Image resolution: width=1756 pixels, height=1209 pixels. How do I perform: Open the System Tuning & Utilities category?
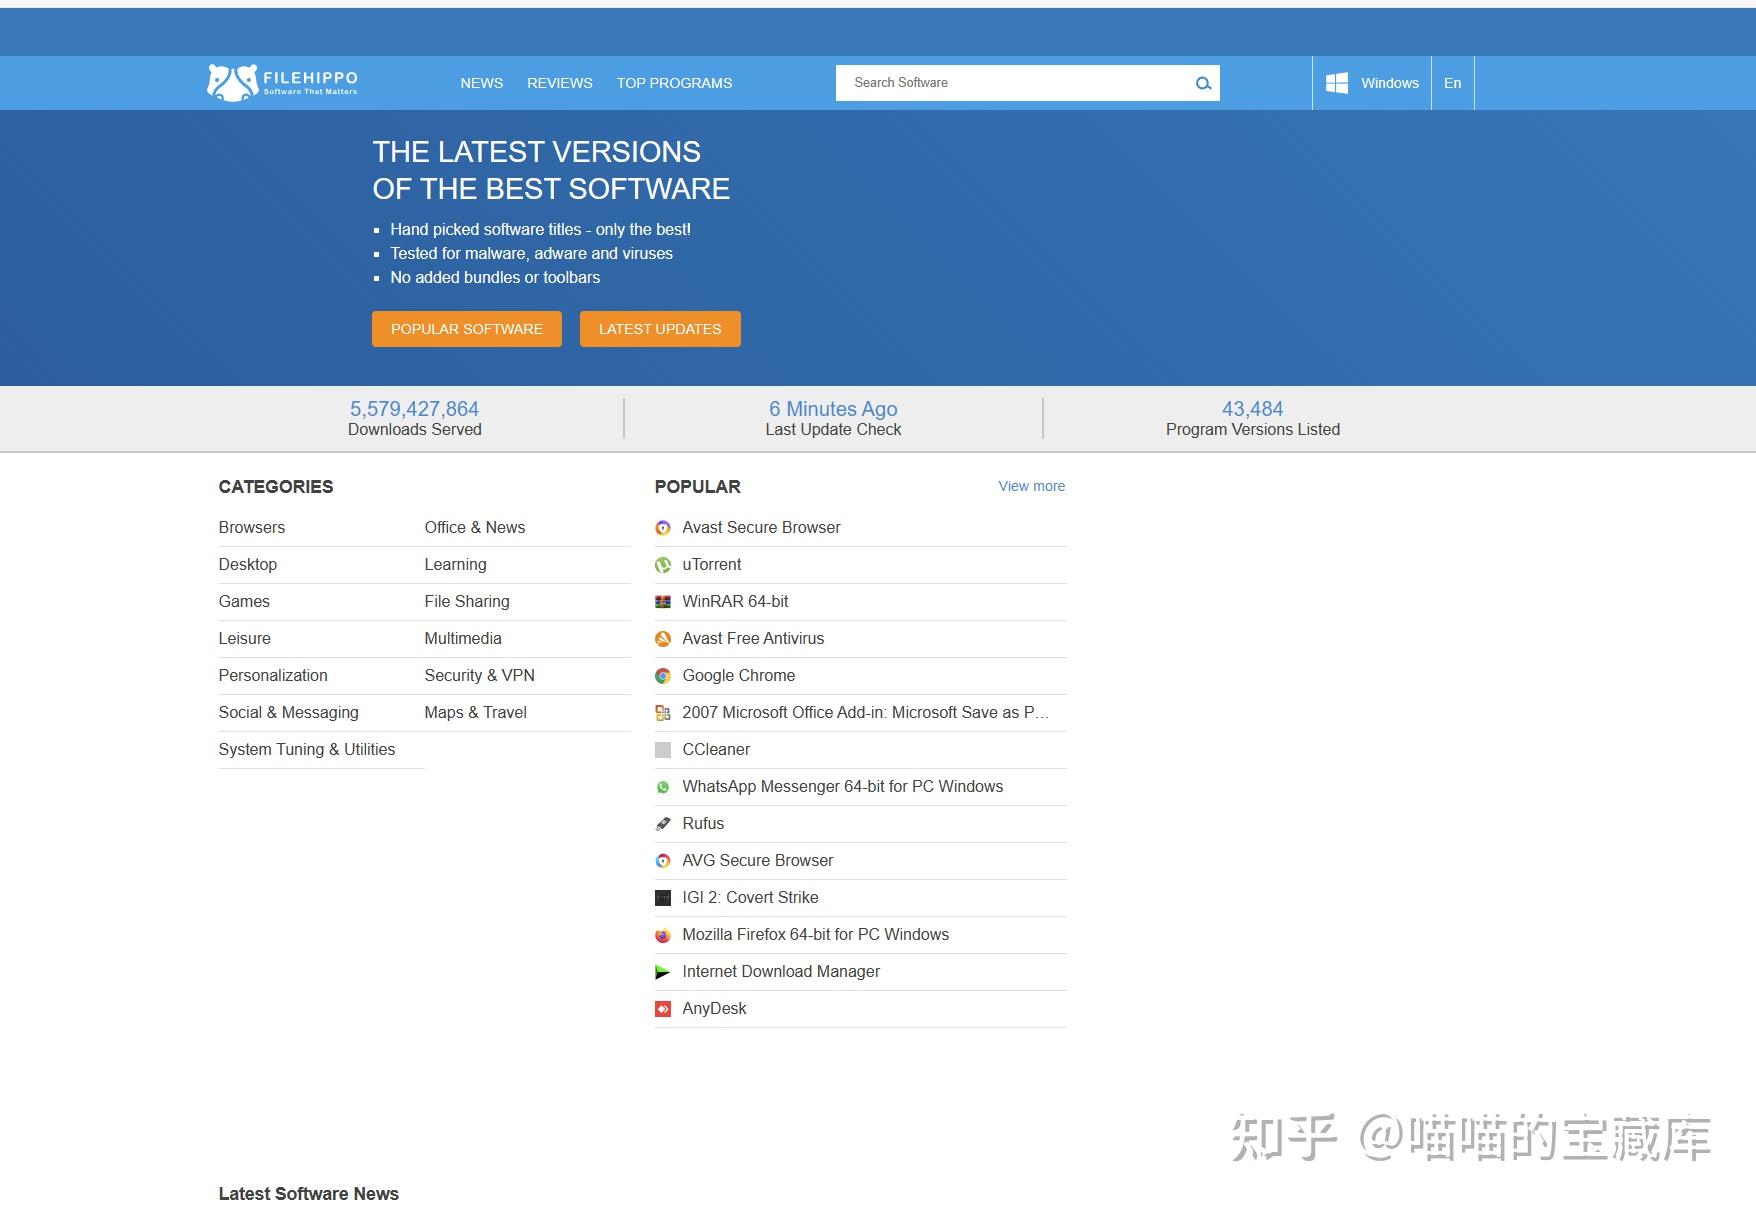[x=307, y=749]
